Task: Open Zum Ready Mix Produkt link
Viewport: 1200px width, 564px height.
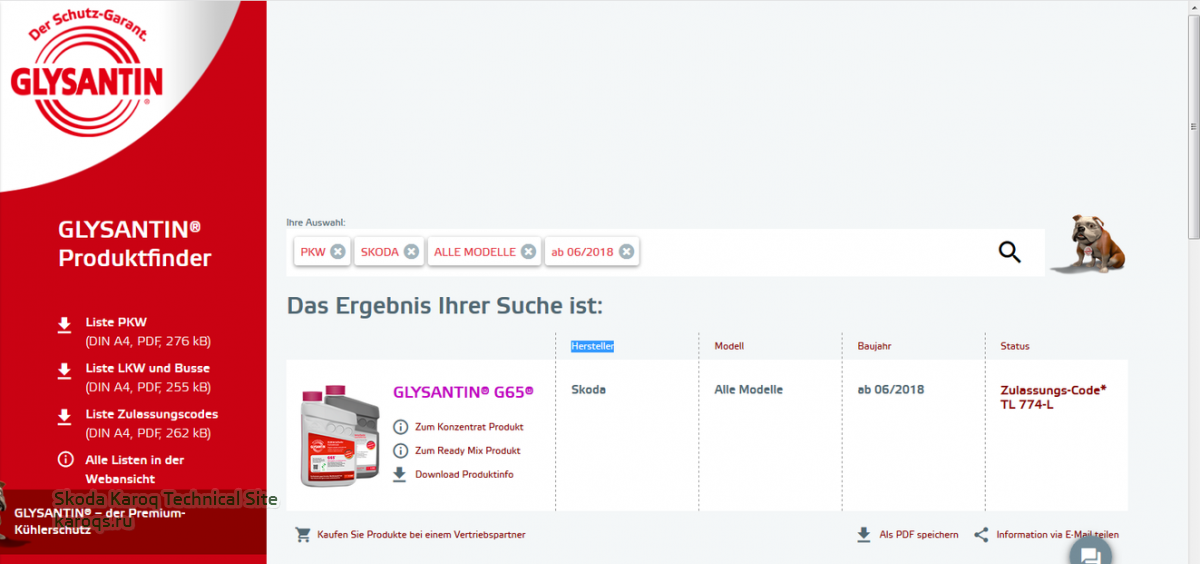Action: tap(468, 451)
